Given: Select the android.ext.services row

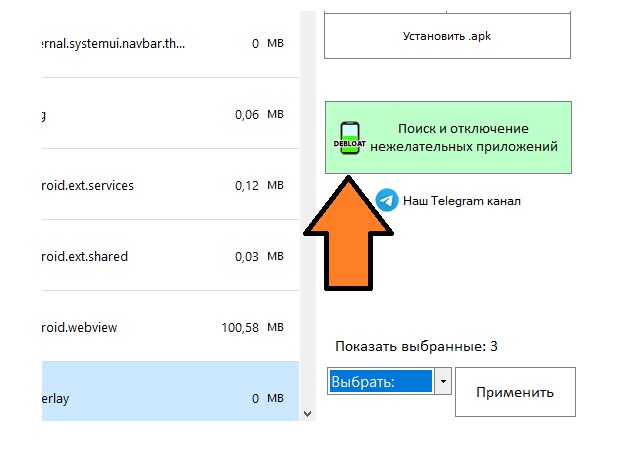Looking at the screenshot, I should tap(170, 185).
